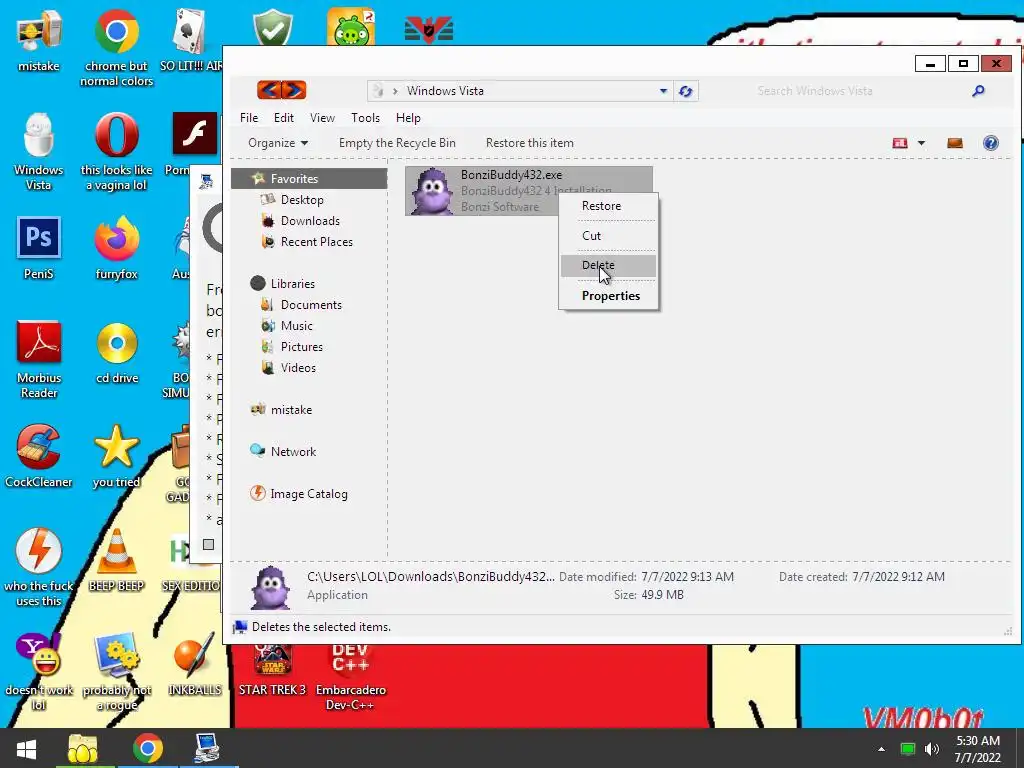Click the Windows Start button

26,748
